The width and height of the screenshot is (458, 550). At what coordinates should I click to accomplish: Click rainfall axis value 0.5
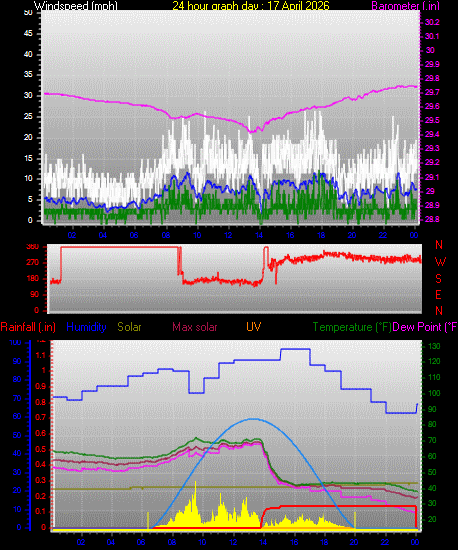point(41,450)
